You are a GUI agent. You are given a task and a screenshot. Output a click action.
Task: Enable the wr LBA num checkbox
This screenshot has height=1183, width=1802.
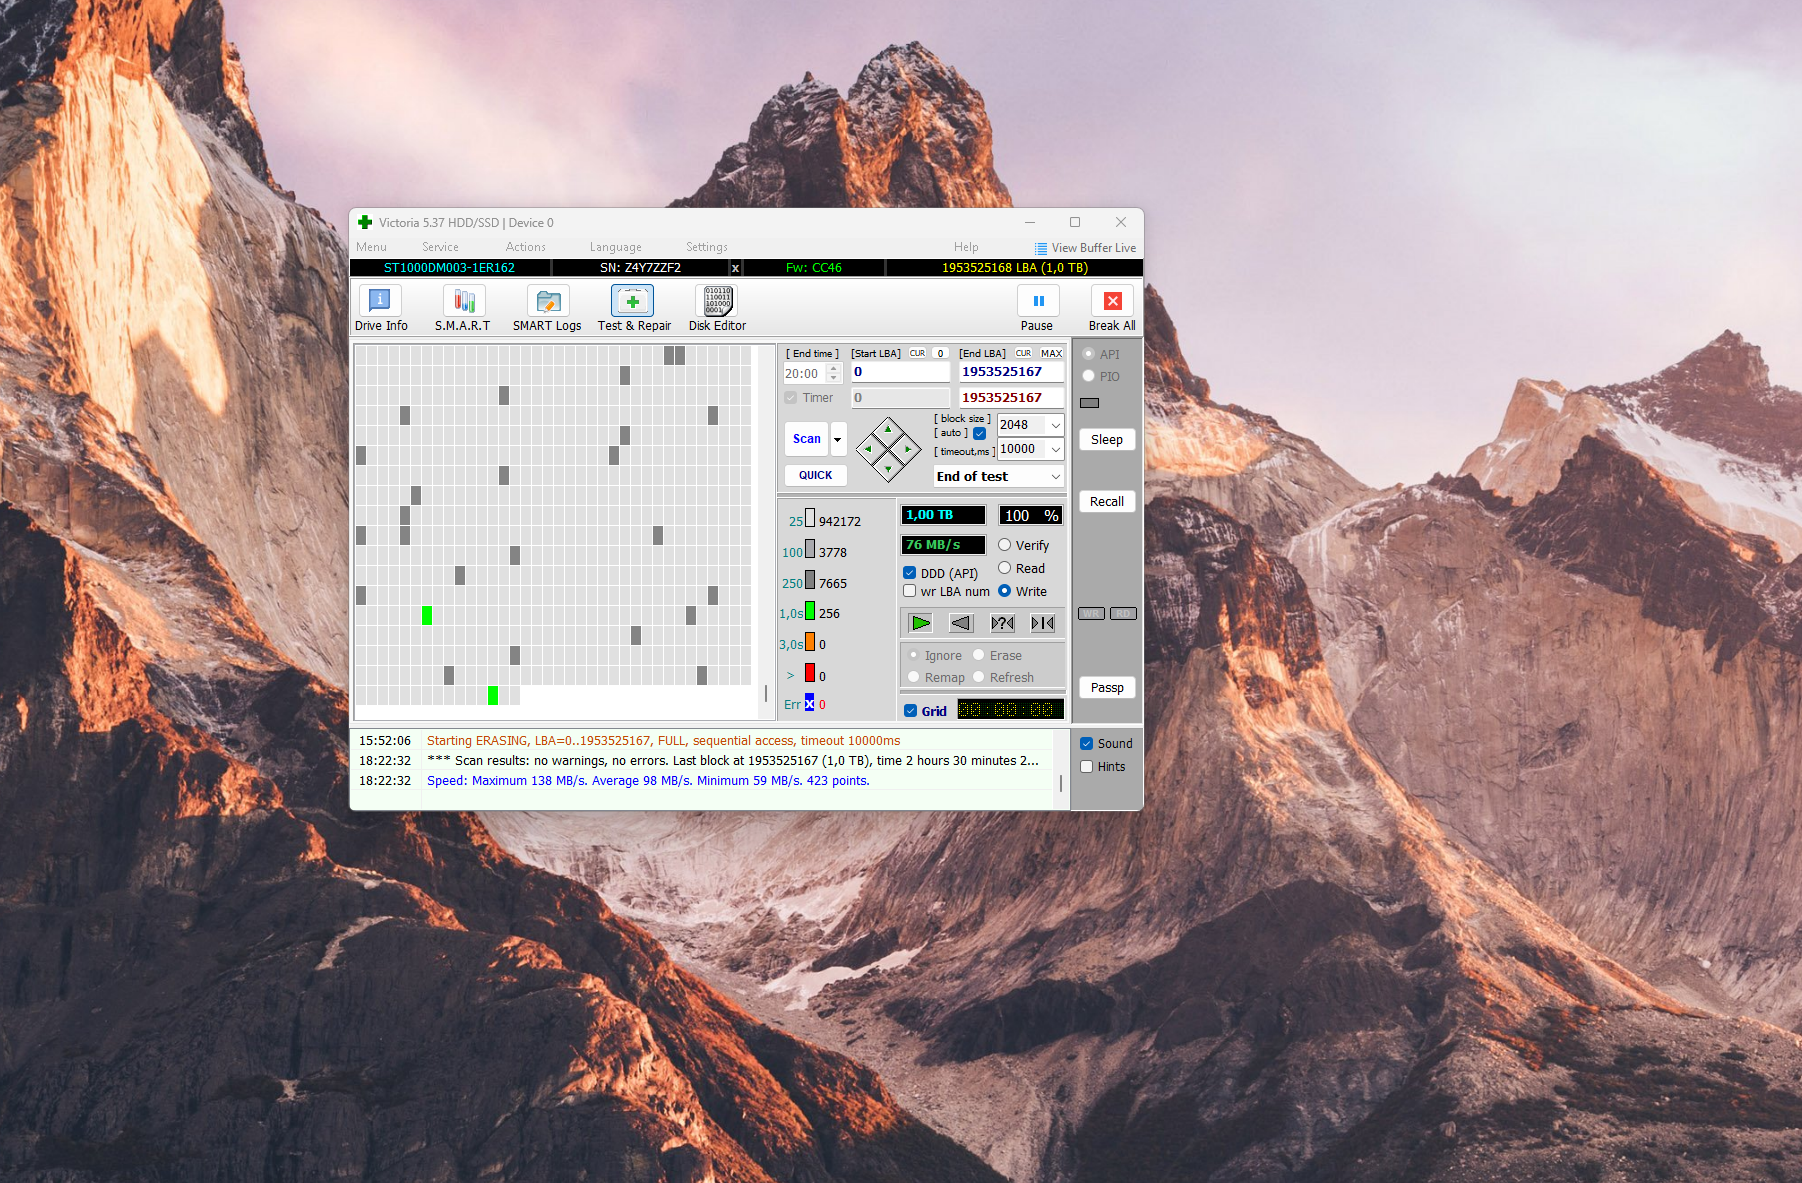click(910, 591)
